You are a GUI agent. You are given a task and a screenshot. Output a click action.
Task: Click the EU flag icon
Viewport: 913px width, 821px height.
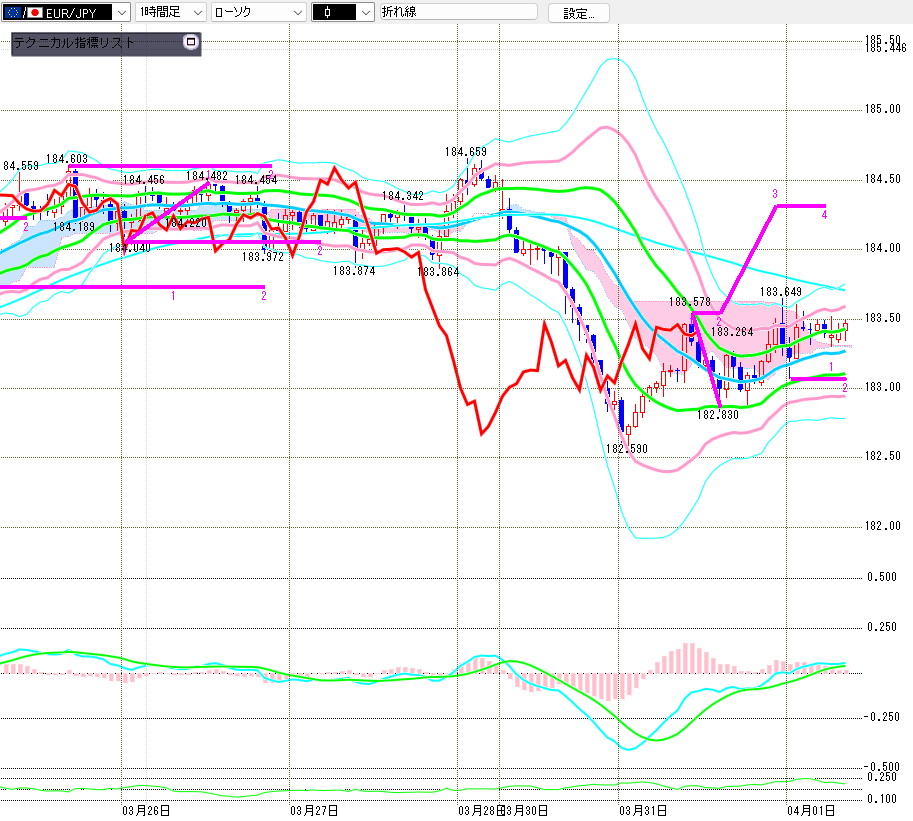tap(12, 12)
